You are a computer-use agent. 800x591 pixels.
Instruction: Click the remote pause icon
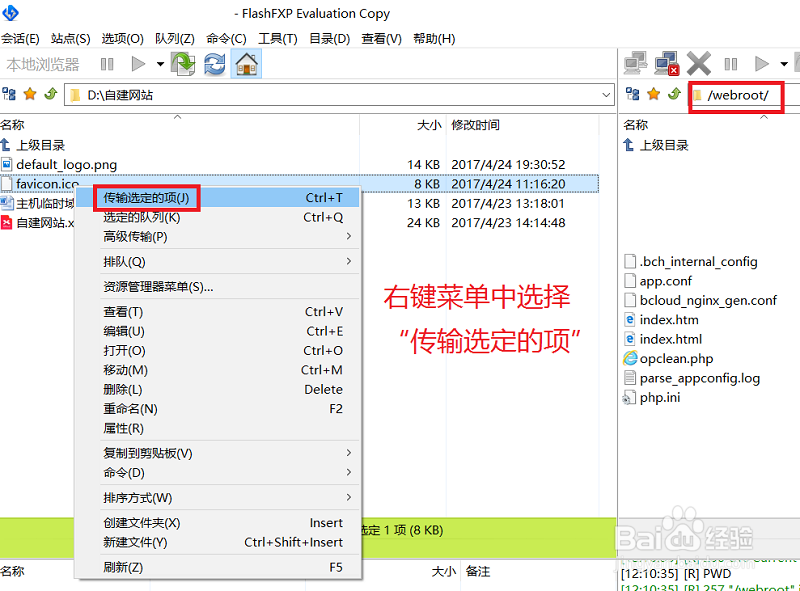point(731,64)
